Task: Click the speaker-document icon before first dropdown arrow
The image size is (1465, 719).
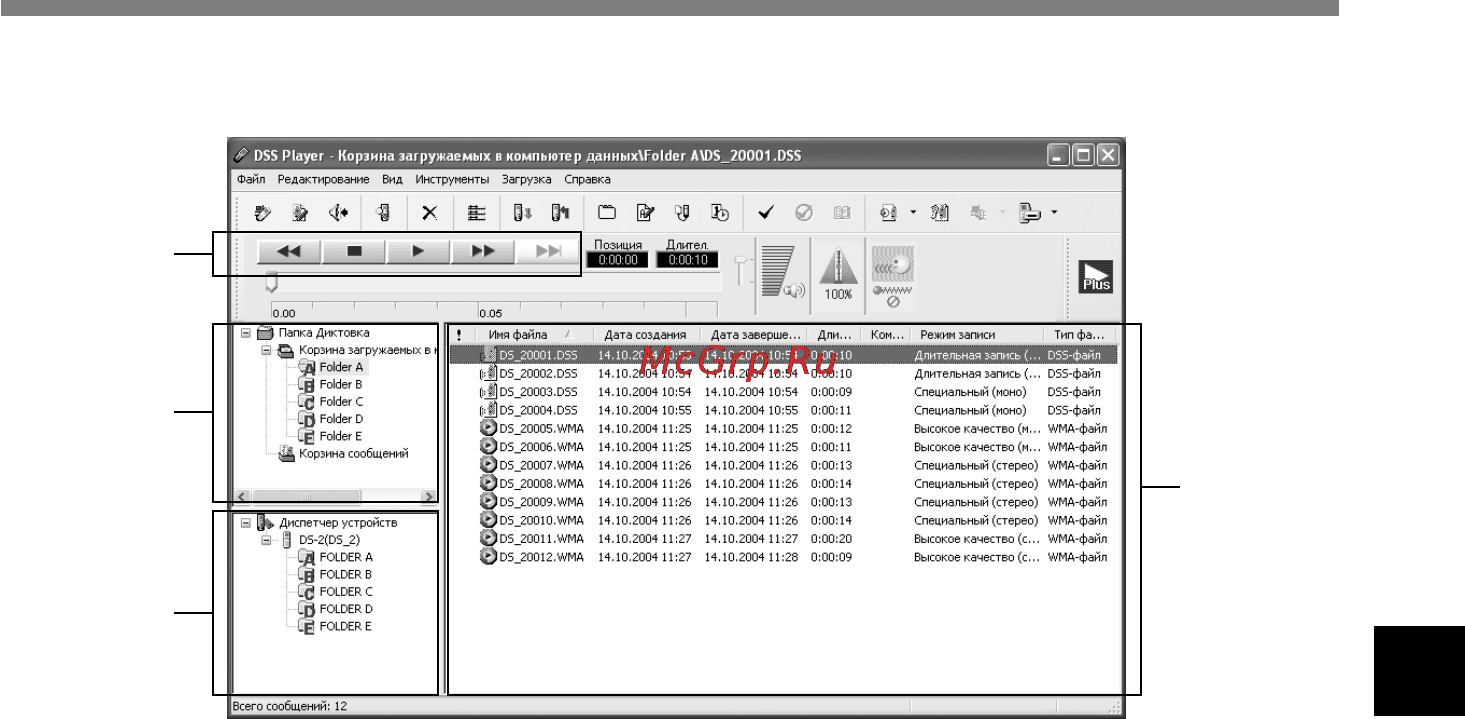Action: click(888, 212)
